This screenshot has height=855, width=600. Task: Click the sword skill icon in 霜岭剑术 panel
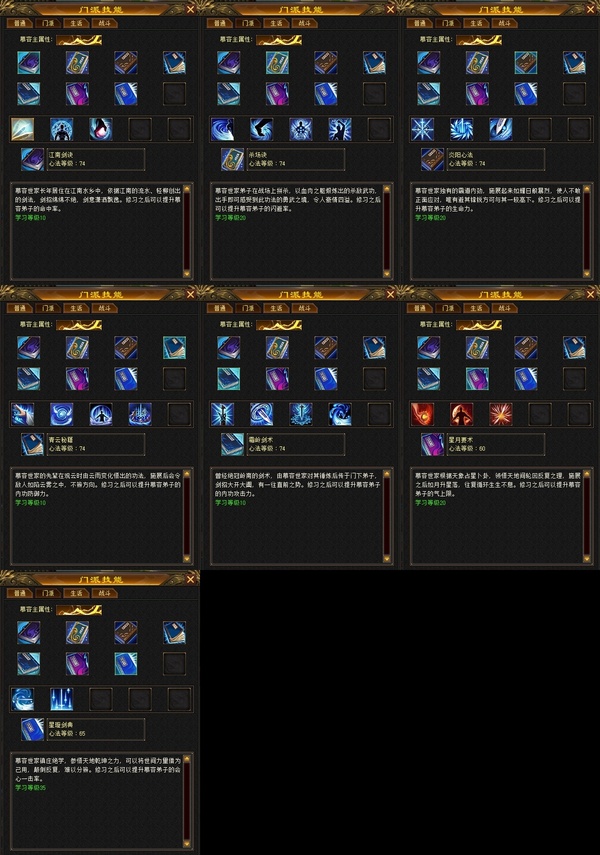point(223,414)
